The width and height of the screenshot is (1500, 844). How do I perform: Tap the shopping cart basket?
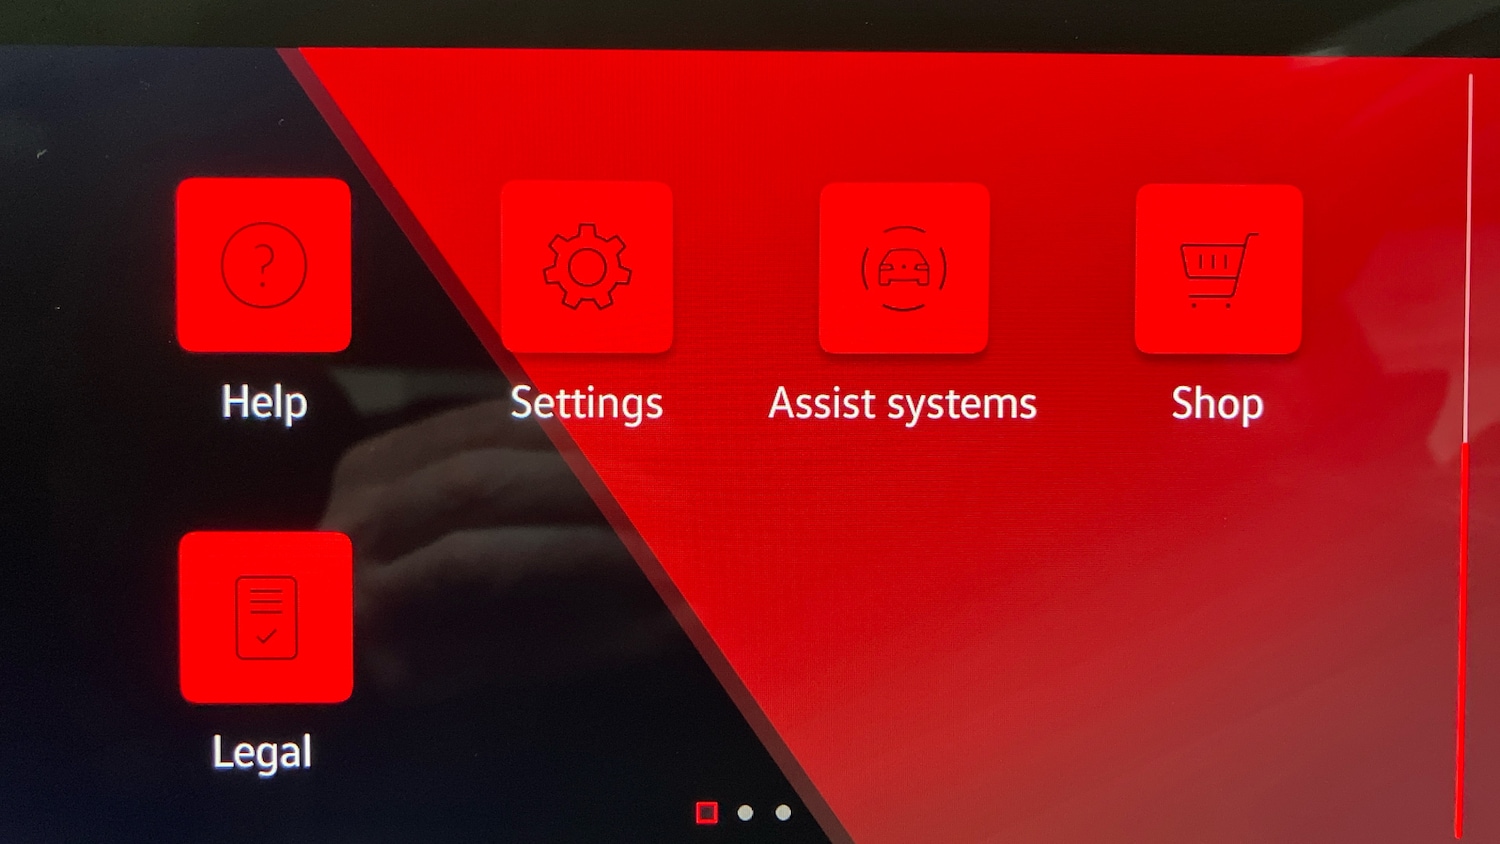pos(1214,264)
